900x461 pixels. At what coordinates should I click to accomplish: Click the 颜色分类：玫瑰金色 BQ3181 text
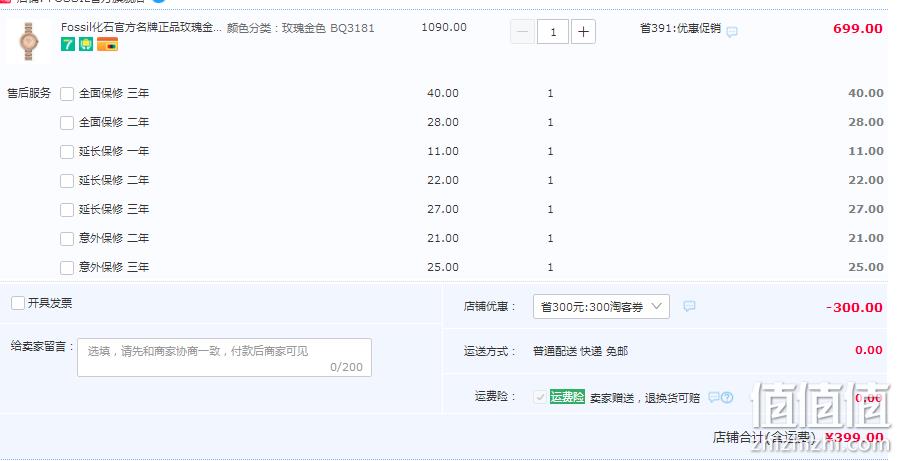(300, 28)
